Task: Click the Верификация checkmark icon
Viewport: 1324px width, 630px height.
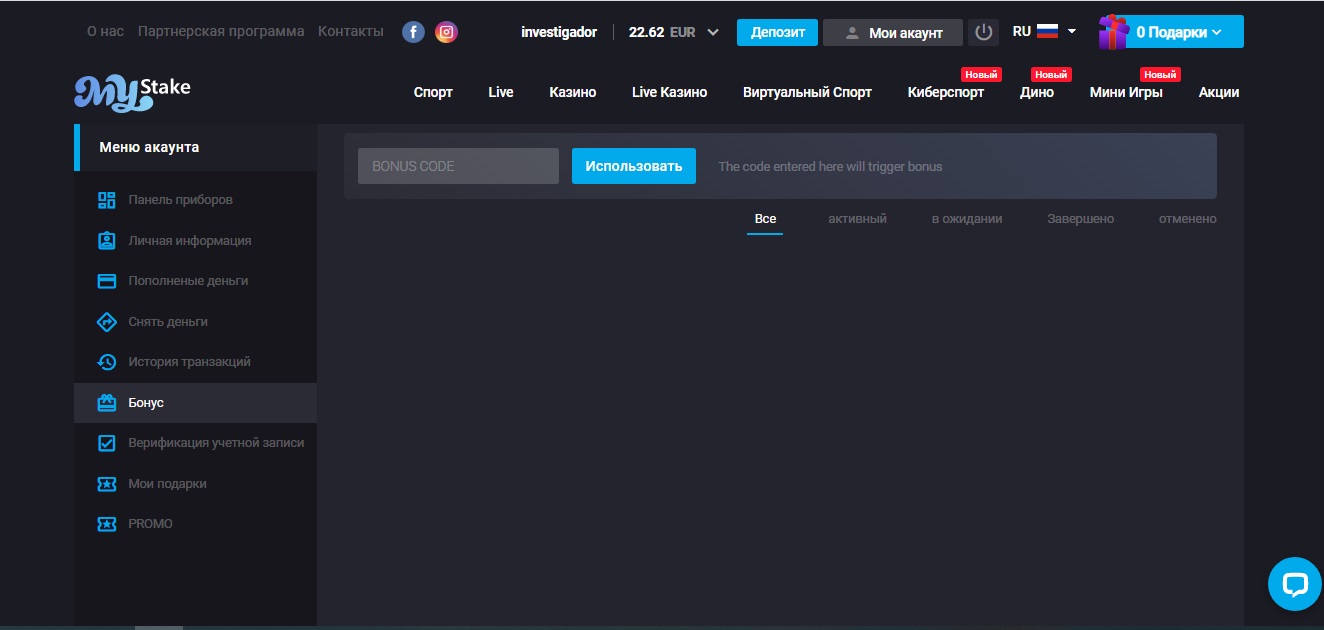Action: point(107,443)
